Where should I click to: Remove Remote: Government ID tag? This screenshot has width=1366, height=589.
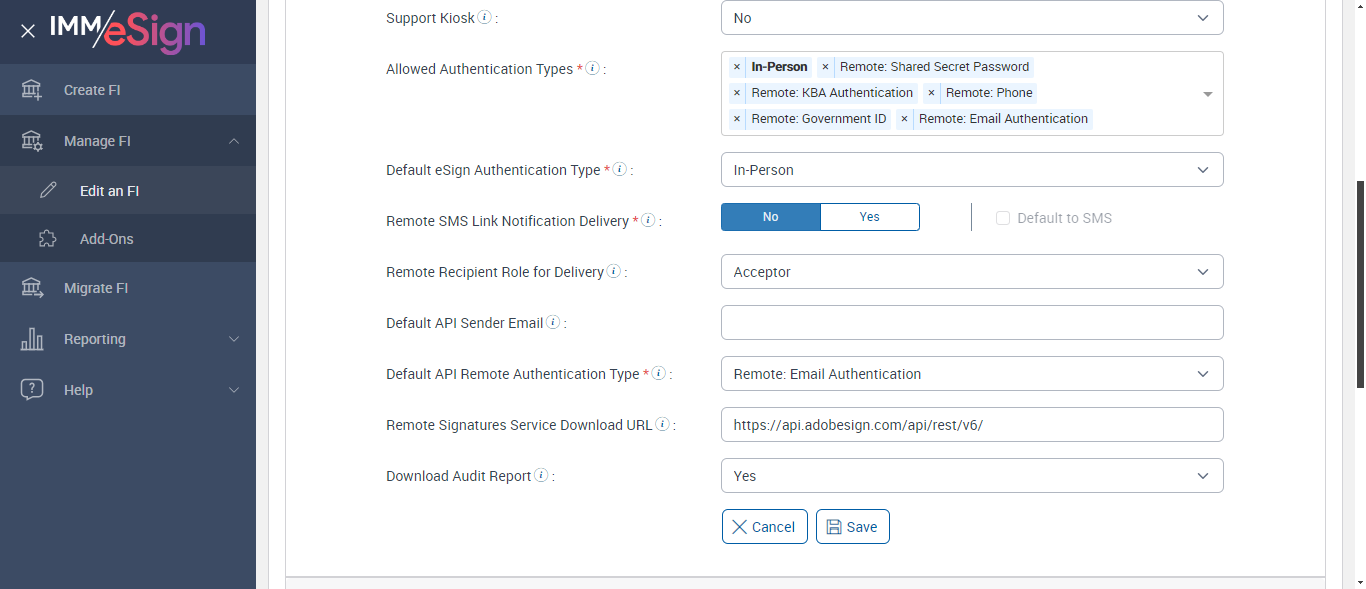pos(737,119)
